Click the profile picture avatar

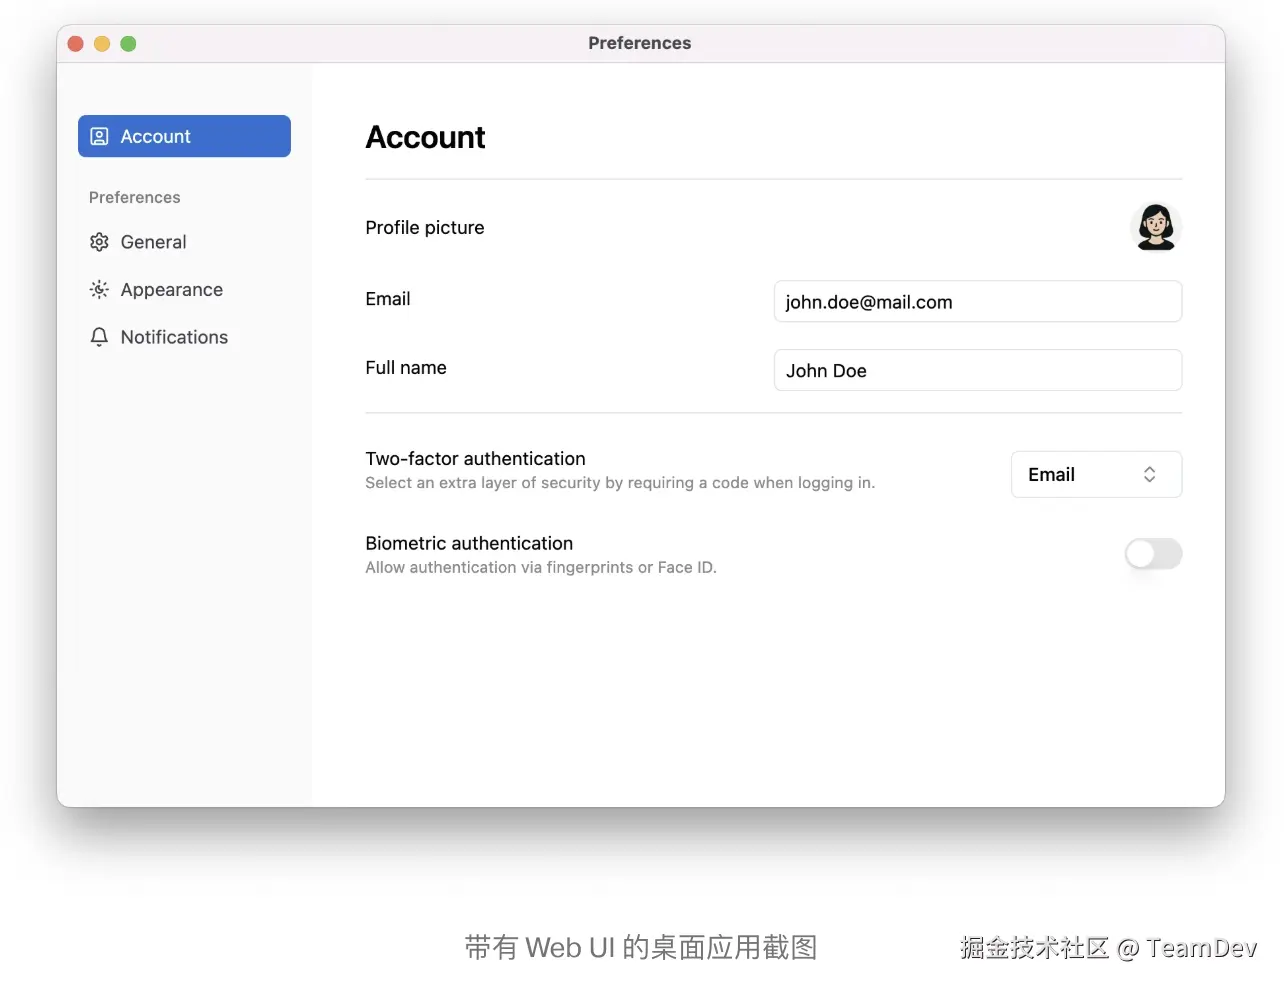1156,227
